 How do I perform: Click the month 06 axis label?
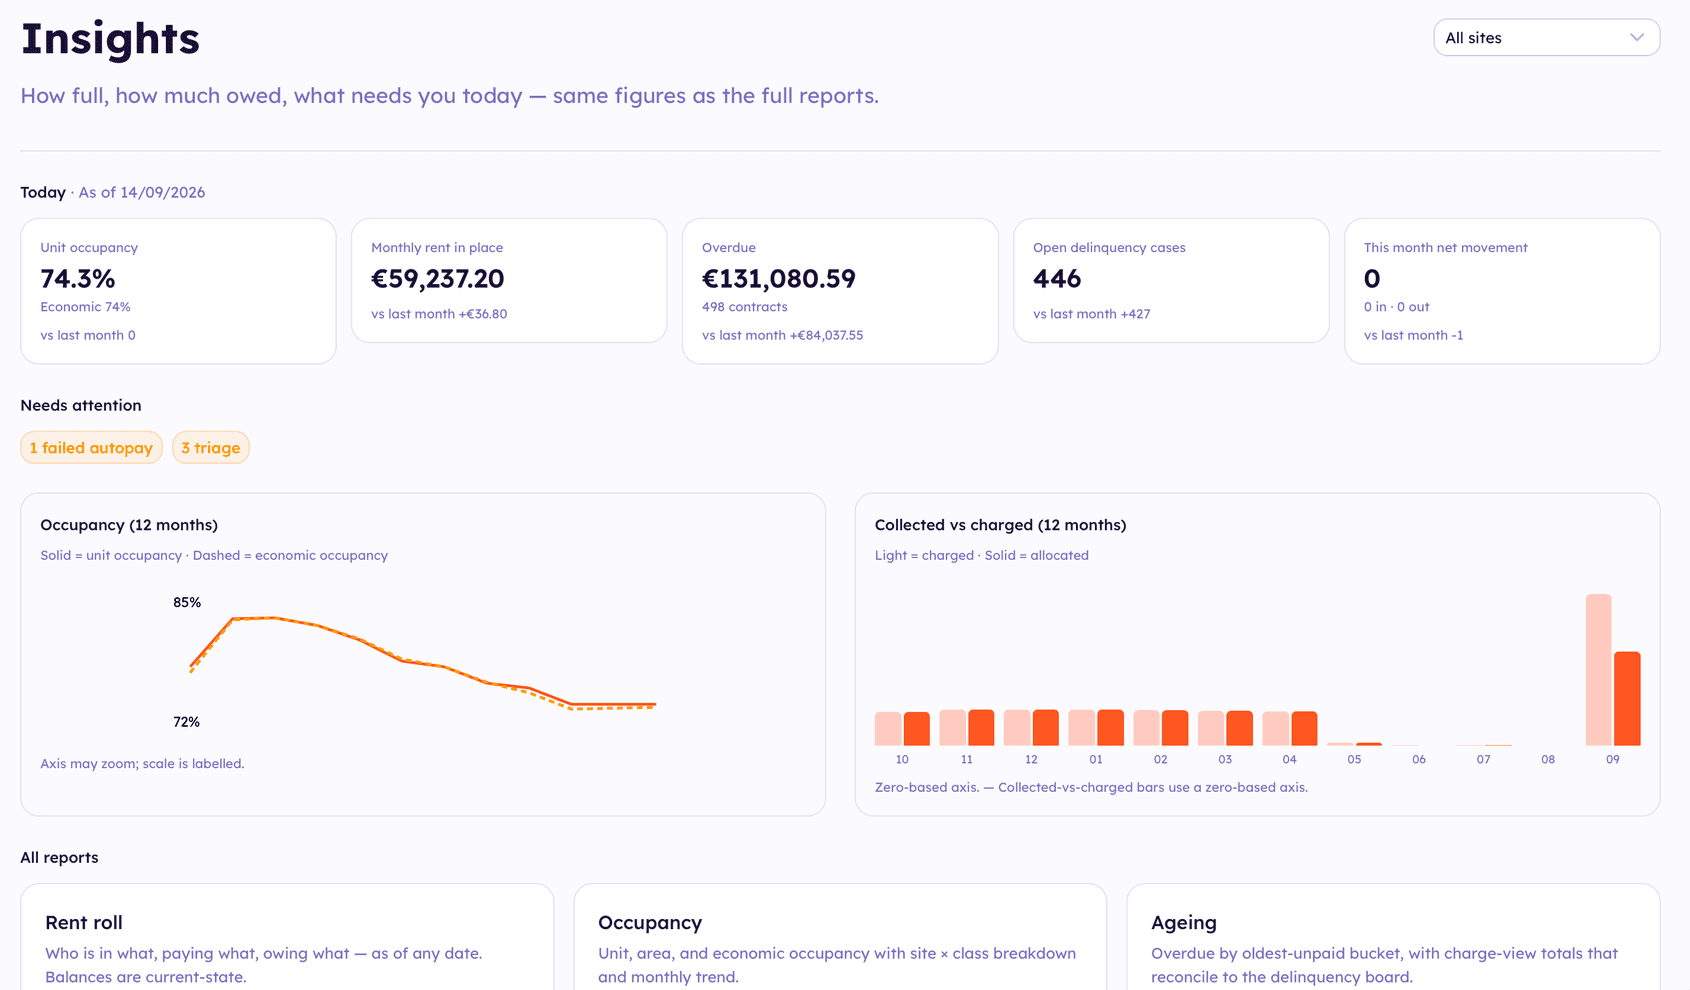[x=1419, y=760]
